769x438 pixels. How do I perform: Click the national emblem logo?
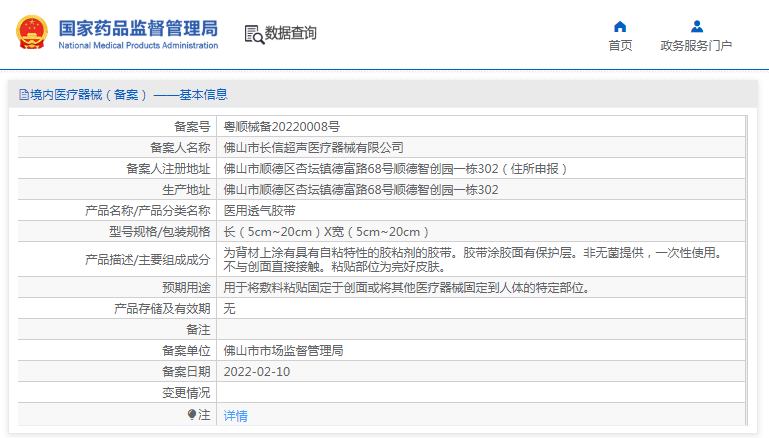coord(32,32)
